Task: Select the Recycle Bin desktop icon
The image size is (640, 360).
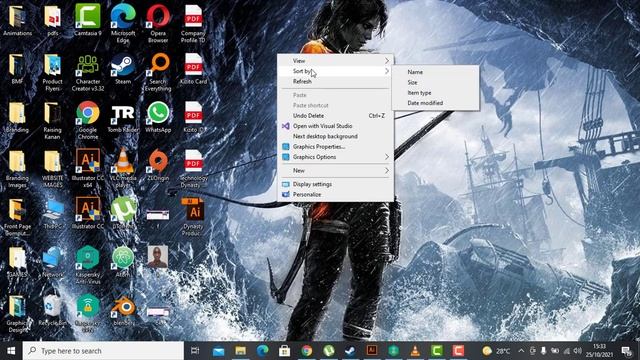Action: click(x=52, y=310)
